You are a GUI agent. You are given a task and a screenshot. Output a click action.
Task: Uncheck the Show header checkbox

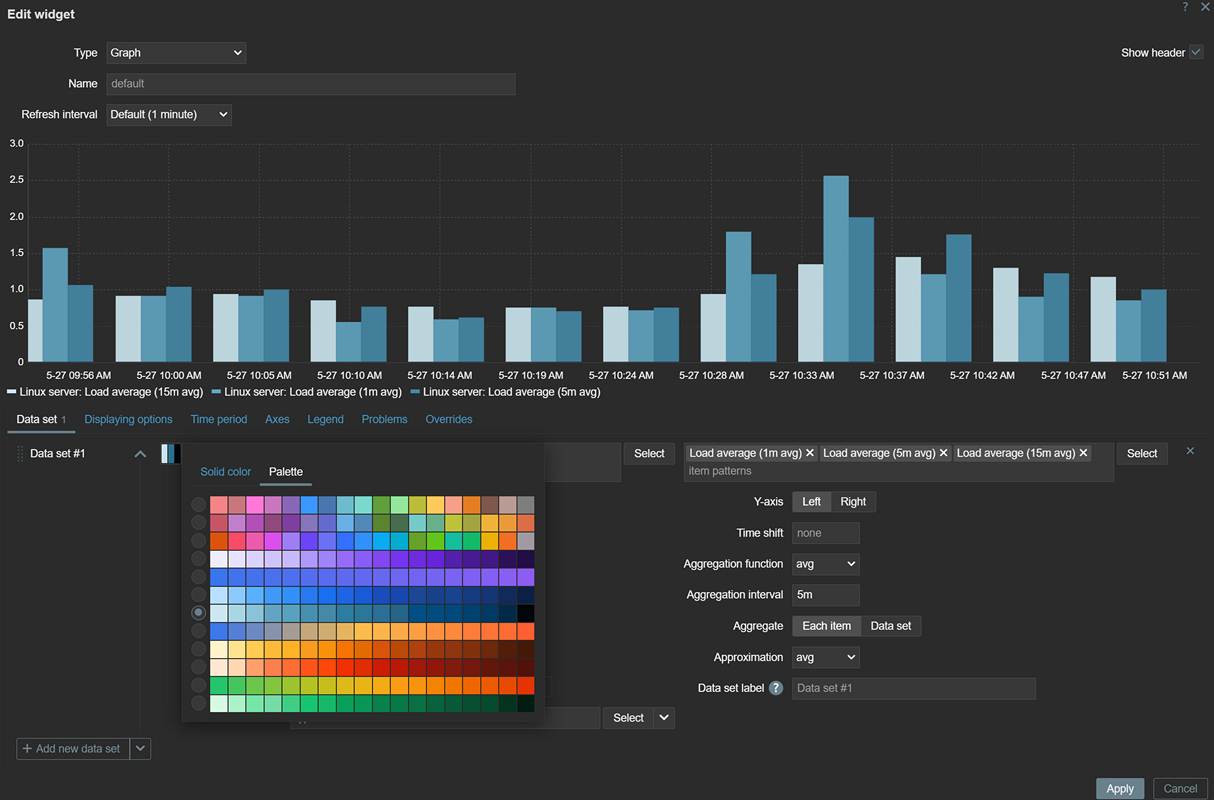tap(1196, 52)
